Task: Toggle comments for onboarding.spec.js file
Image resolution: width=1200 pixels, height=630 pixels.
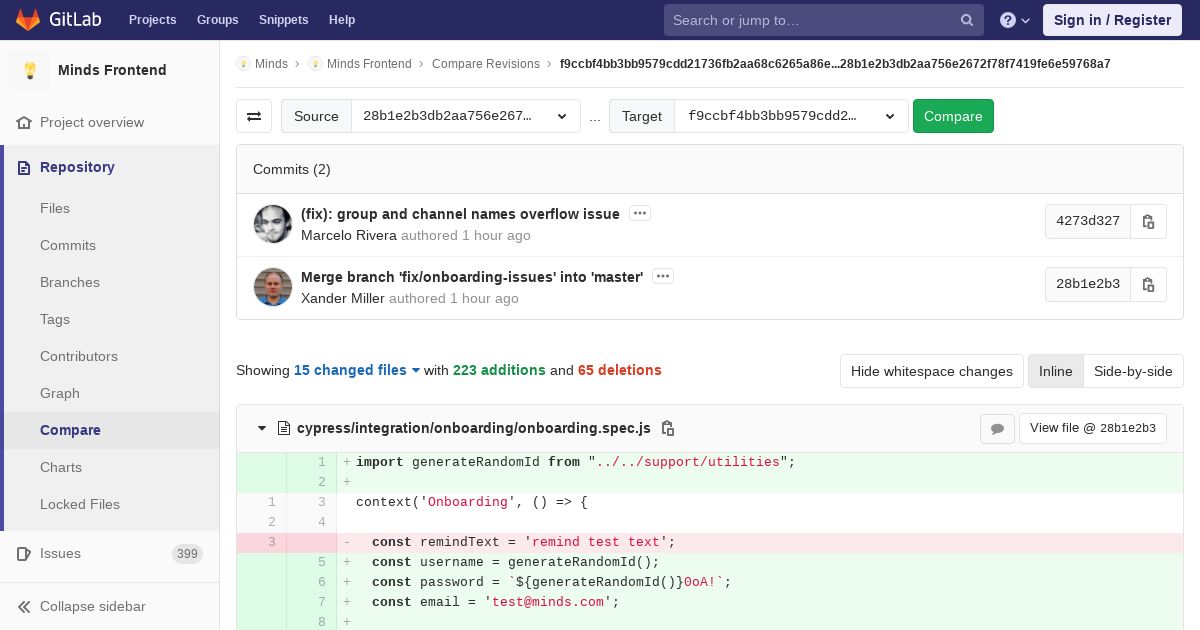Action: point(997,429)
